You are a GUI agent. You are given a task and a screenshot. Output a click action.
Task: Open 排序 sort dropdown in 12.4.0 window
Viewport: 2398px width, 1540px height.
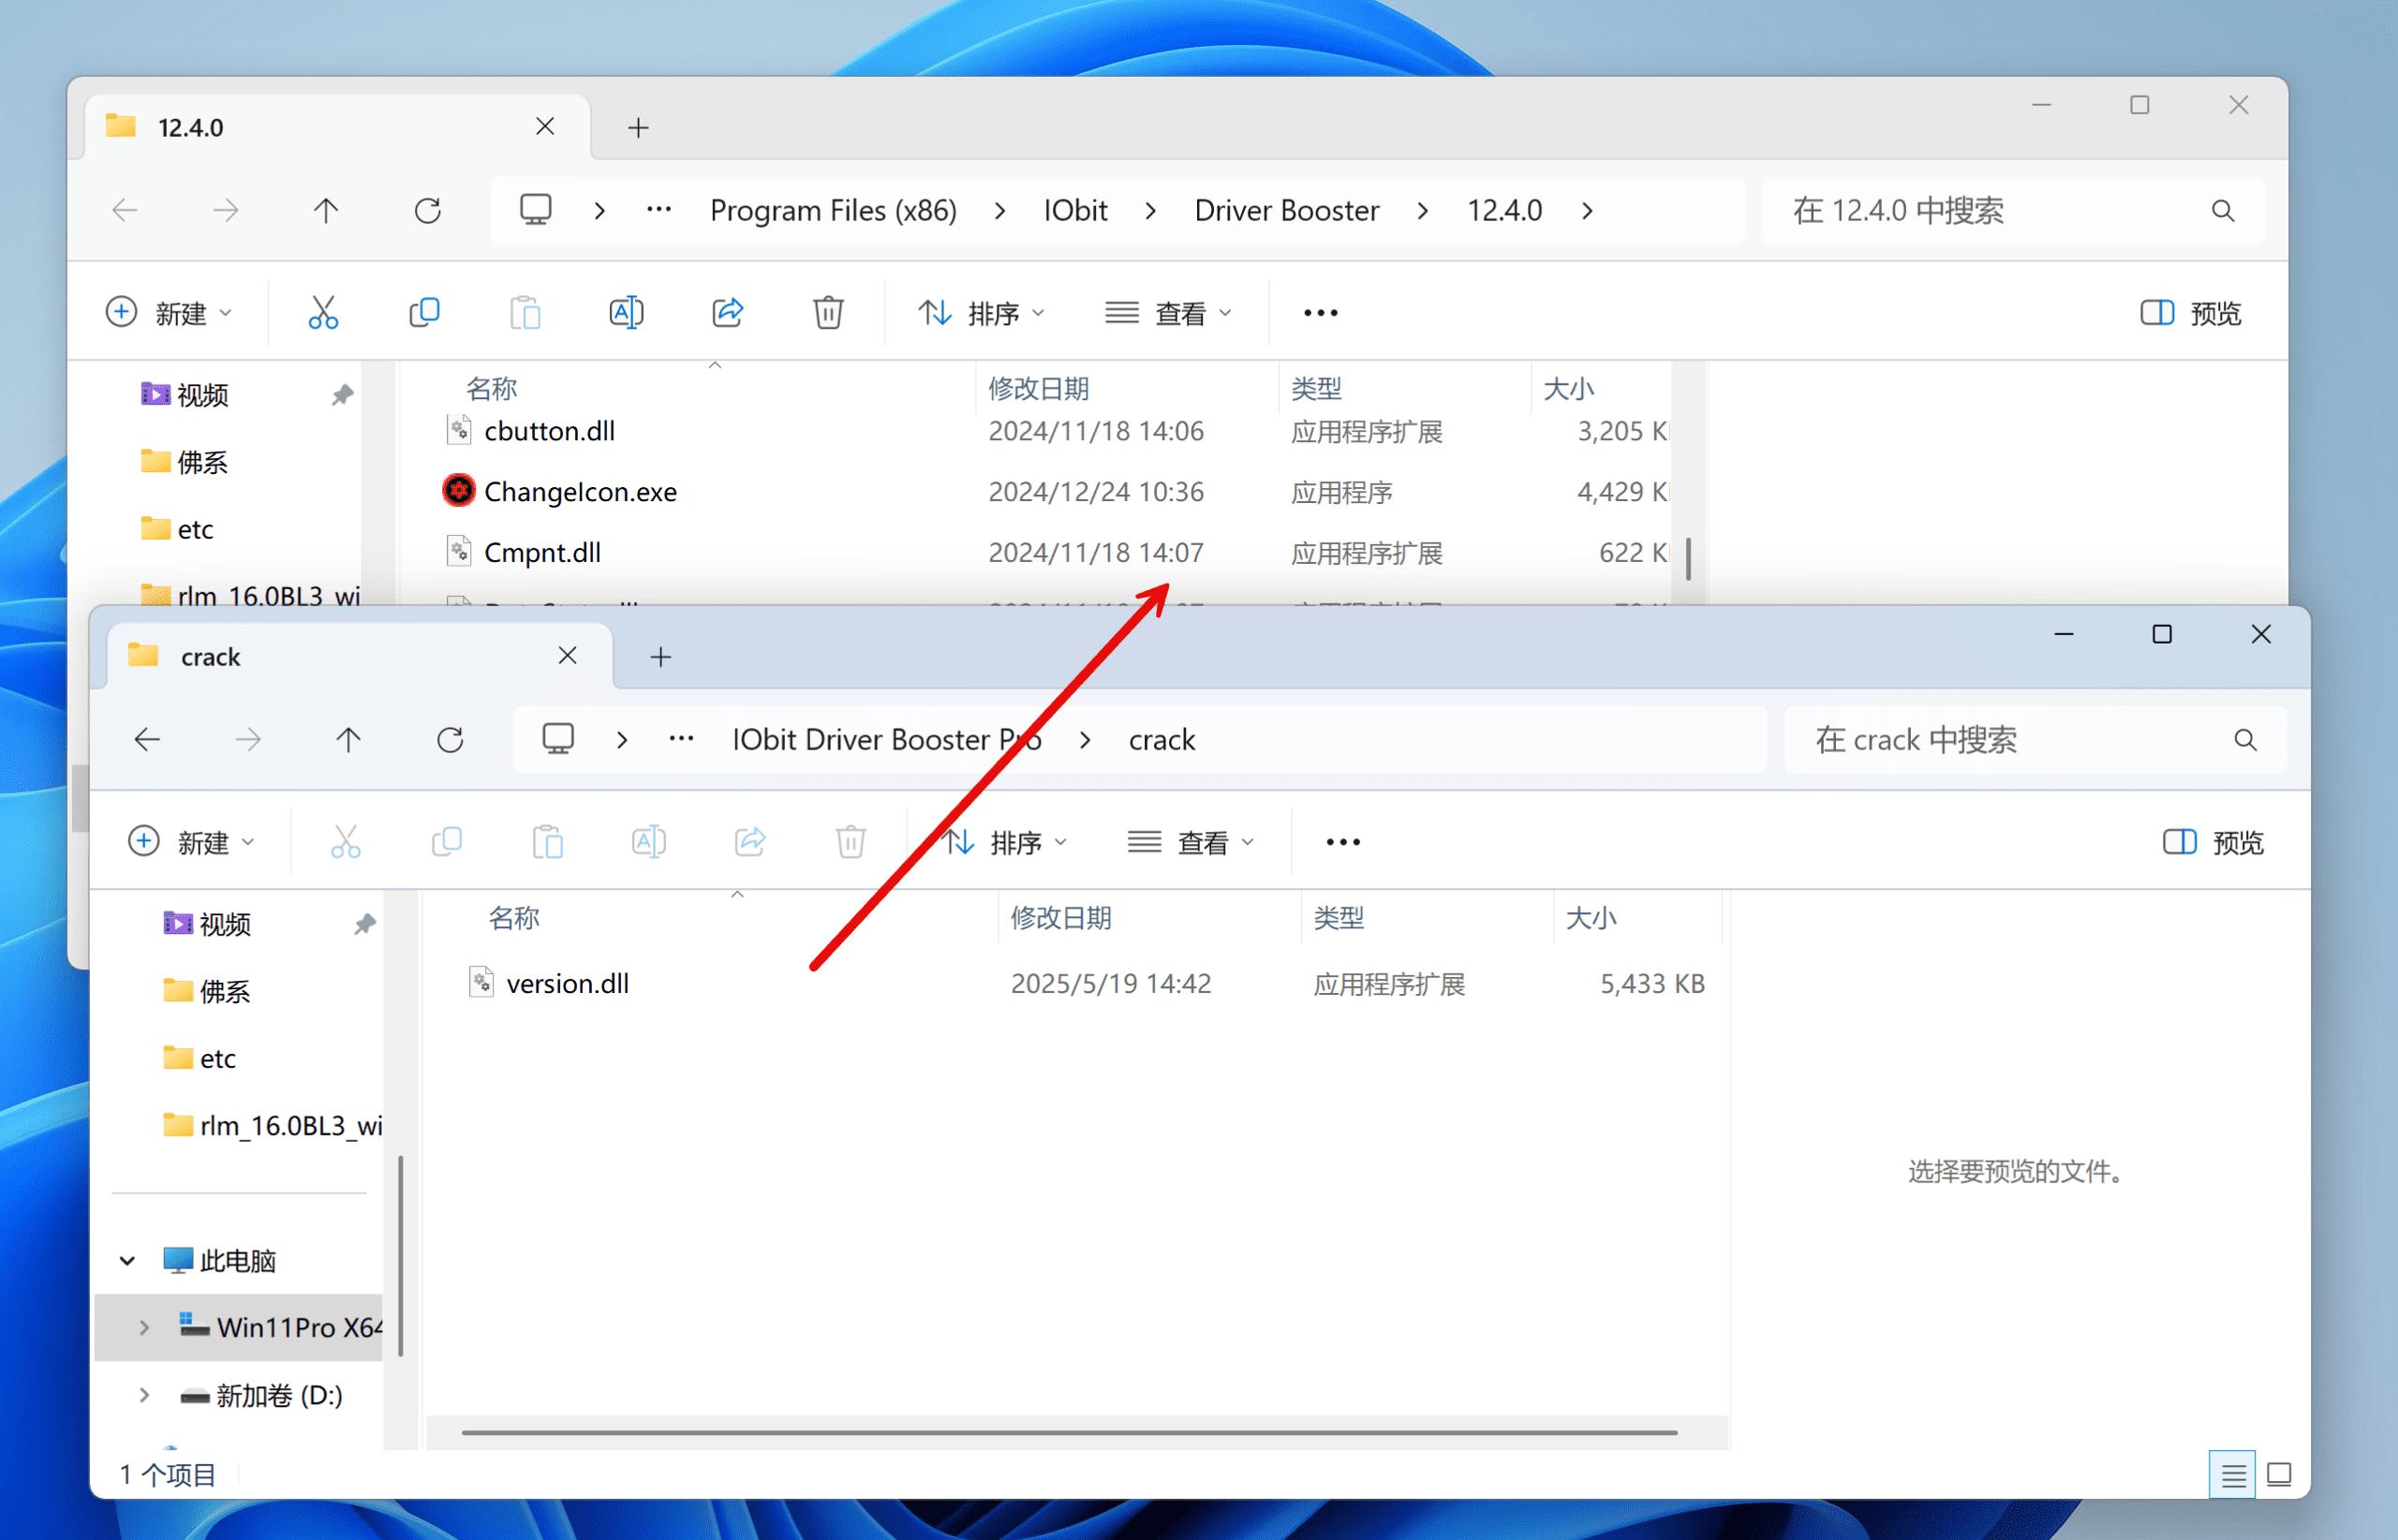click(981, 313)
